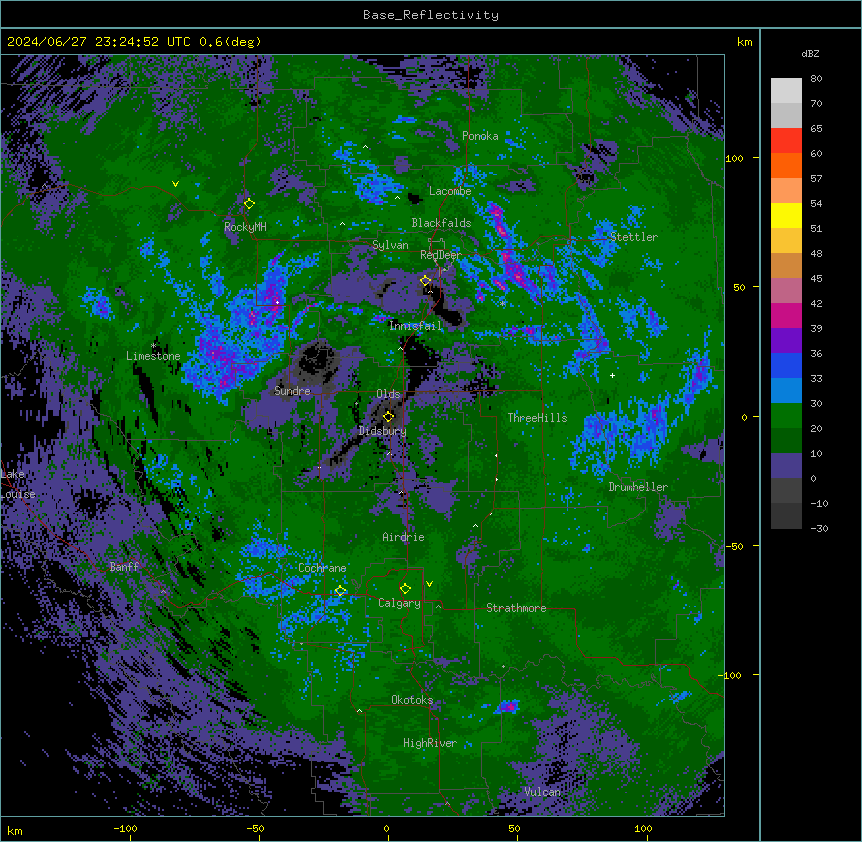862x842 pixels.
Task: Click the Ponoka label
Action: tap(480, 136)
